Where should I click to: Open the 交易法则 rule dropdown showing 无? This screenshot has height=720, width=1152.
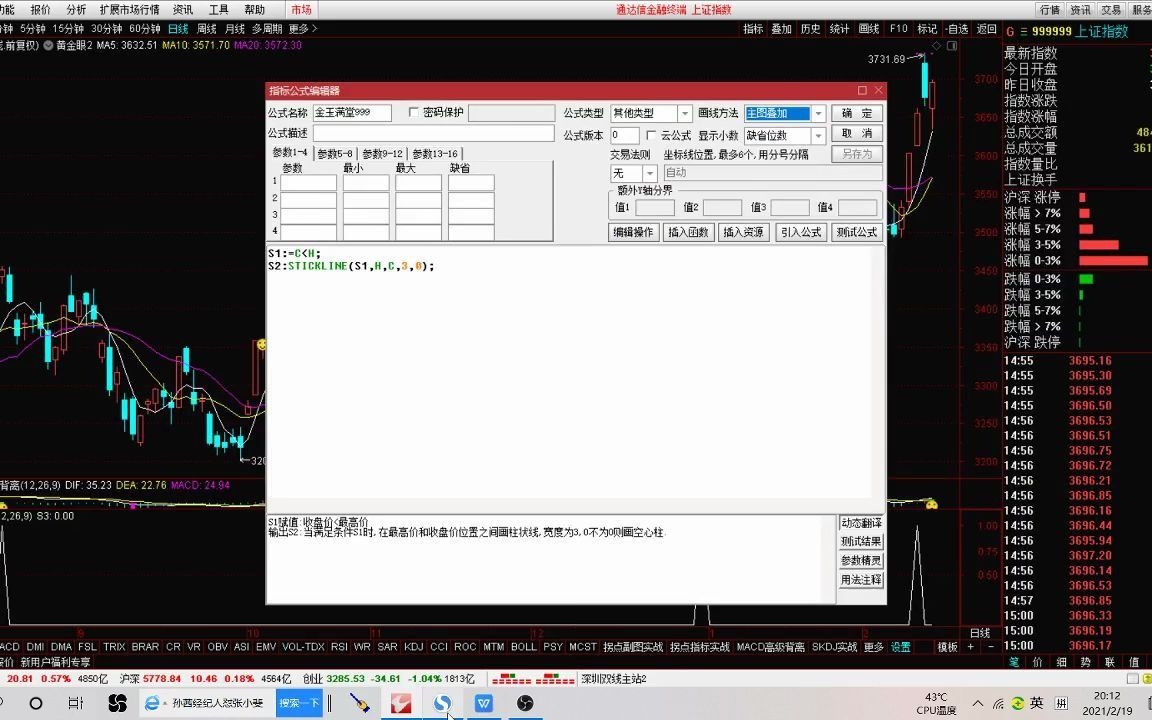coord(649,172)
